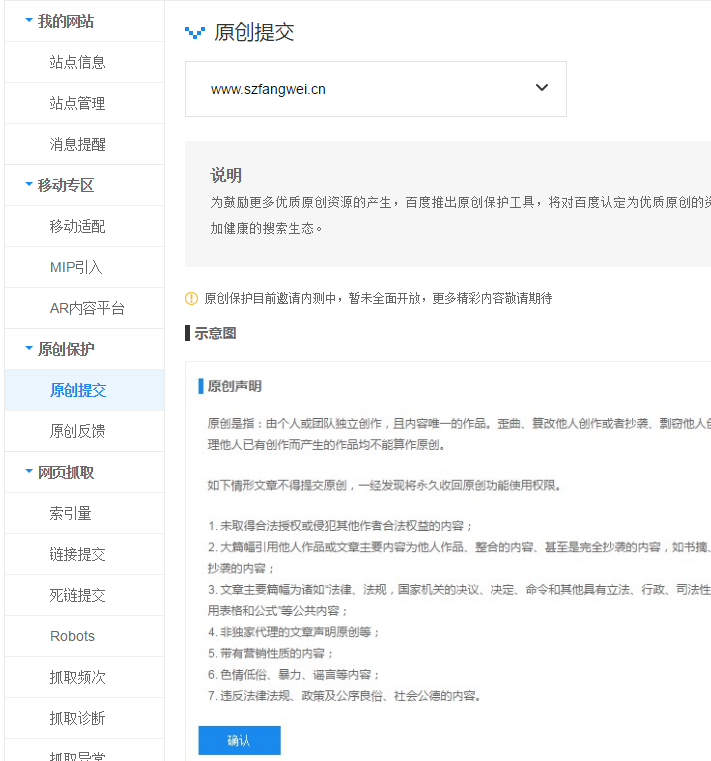
Task: Open the Robots sidebar item
Action: click(72, 636)
